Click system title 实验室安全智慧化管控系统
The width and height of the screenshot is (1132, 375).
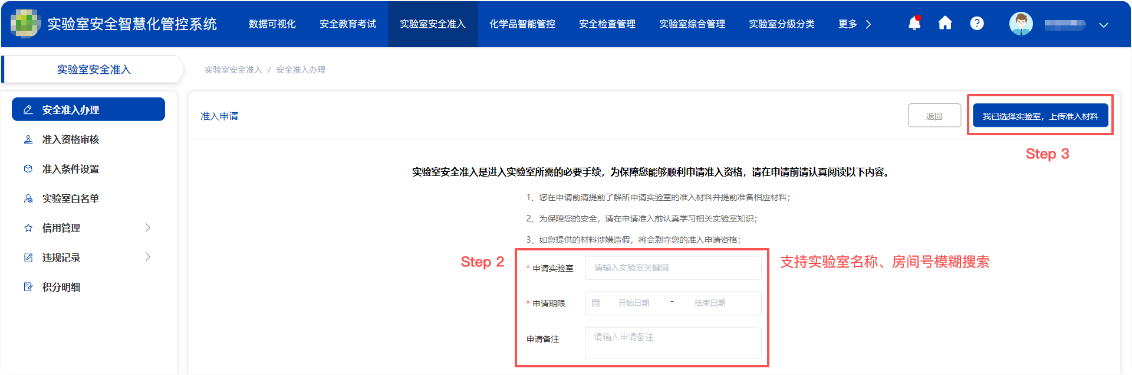[x=132, y=24]
